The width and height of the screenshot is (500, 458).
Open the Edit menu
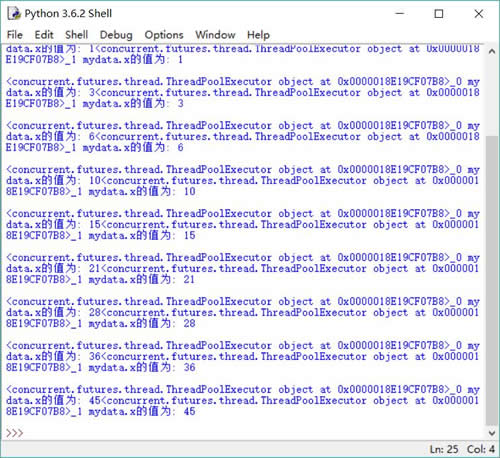(x=44, y=35)
